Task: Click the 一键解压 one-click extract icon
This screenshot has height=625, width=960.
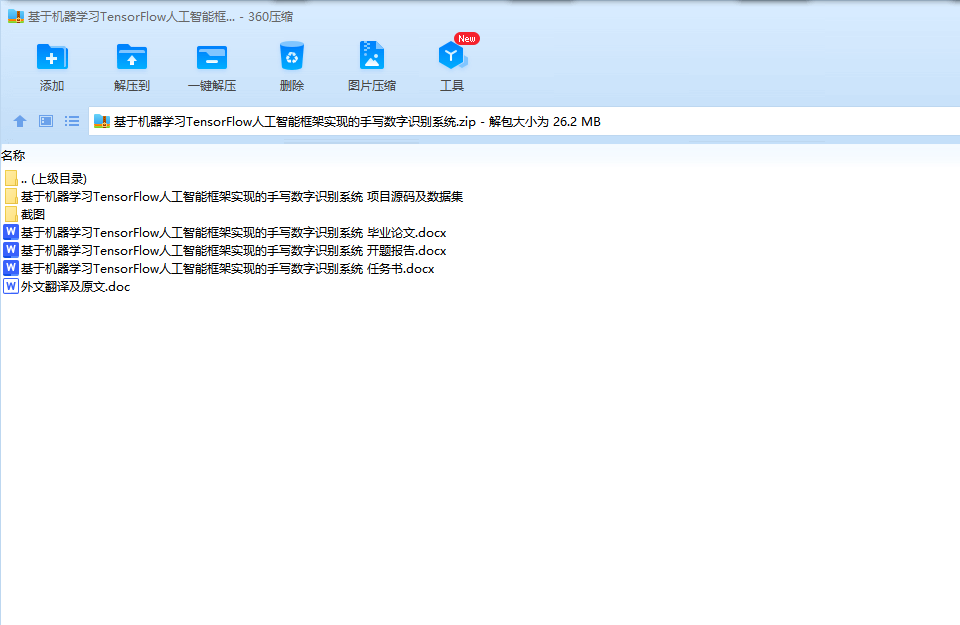Action: 212,58
